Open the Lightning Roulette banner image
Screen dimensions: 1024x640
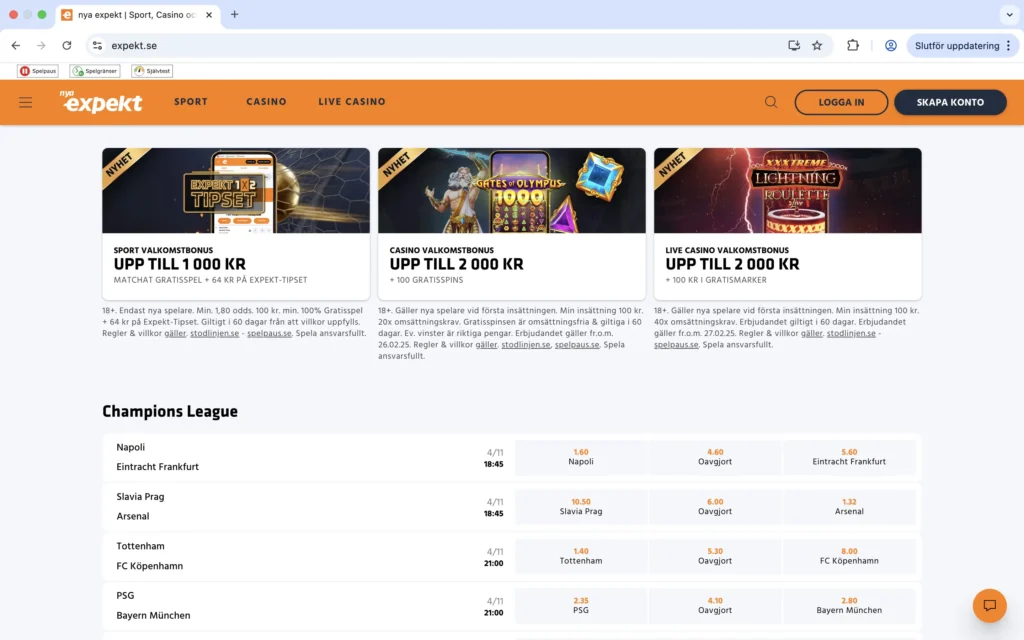click(788, 191)
